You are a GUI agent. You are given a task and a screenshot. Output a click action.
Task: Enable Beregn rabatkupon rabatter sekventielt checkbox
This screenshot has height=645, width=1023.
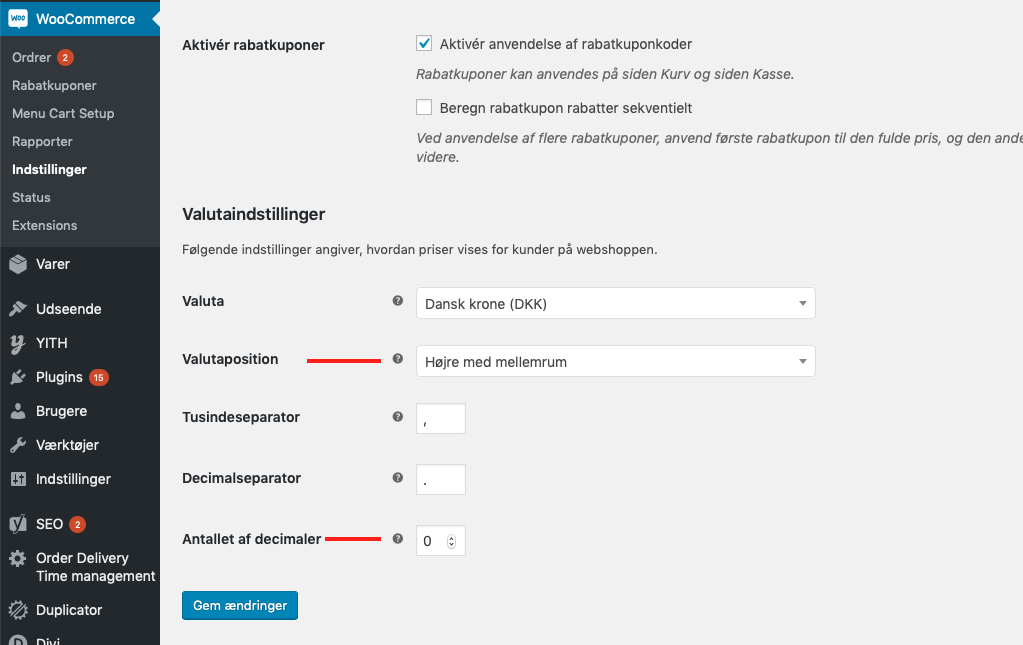point(424,108)
